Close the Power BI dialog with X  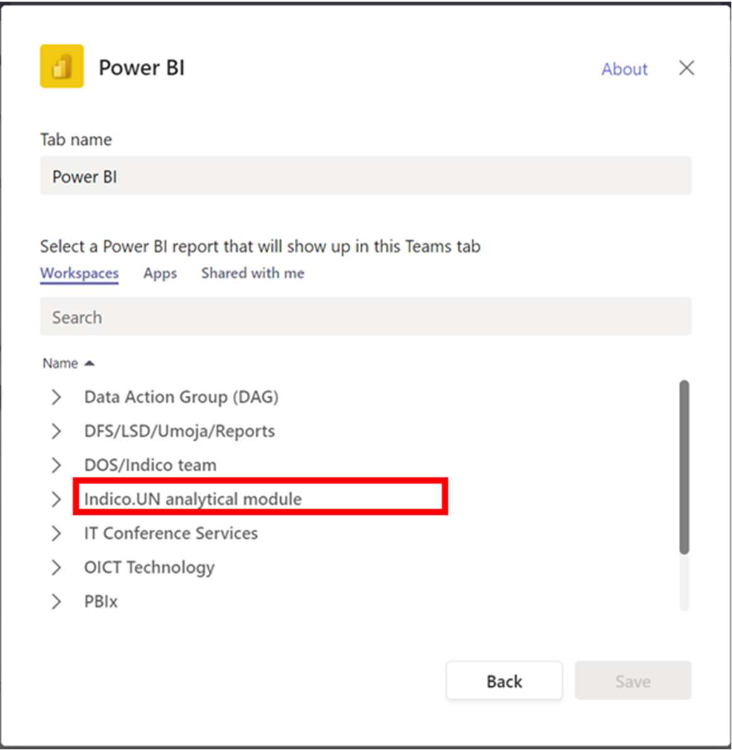[687, 68]
